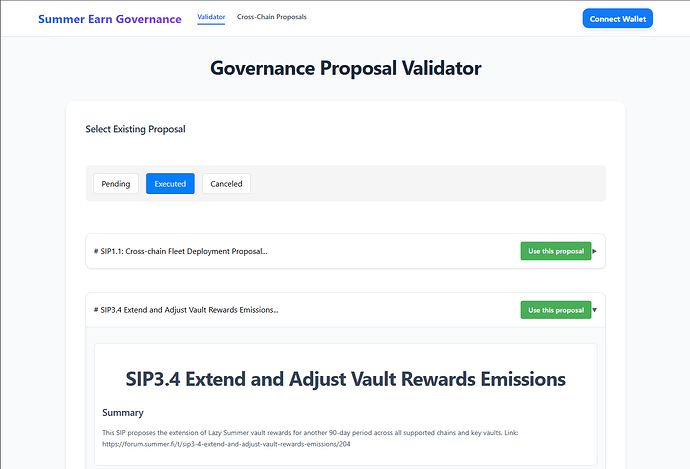
Task: Click the Select Existing Proposal label
Action: (135, 129)
